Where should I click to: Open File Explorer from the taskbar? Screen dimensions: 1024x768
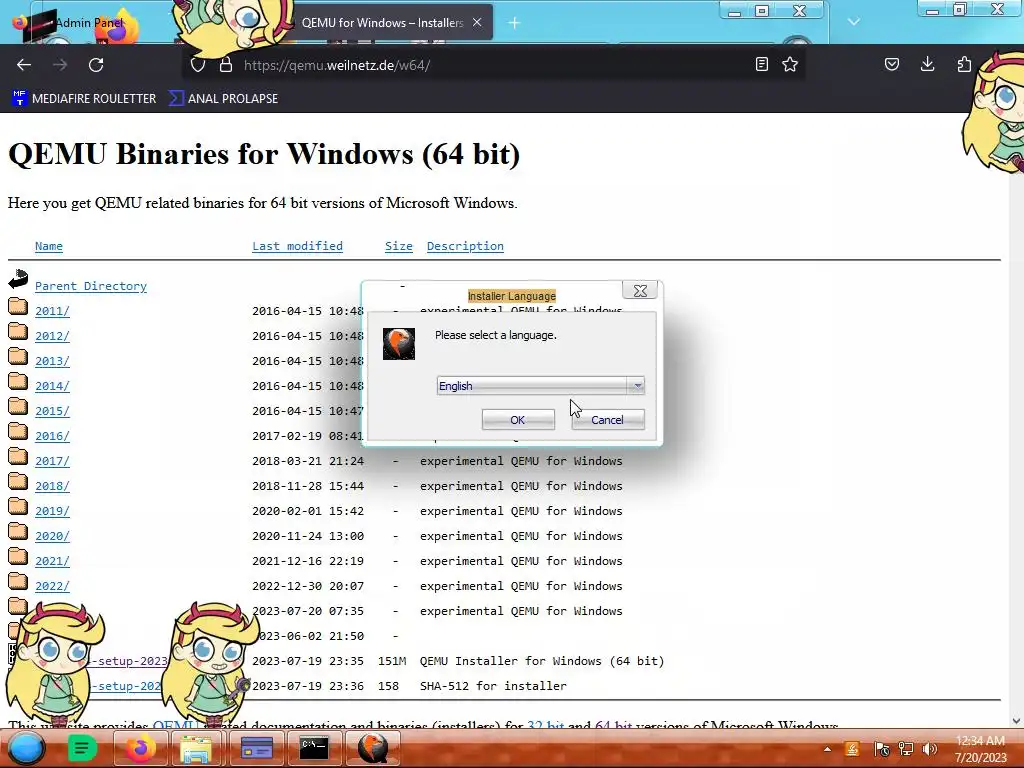pos(196,749)
